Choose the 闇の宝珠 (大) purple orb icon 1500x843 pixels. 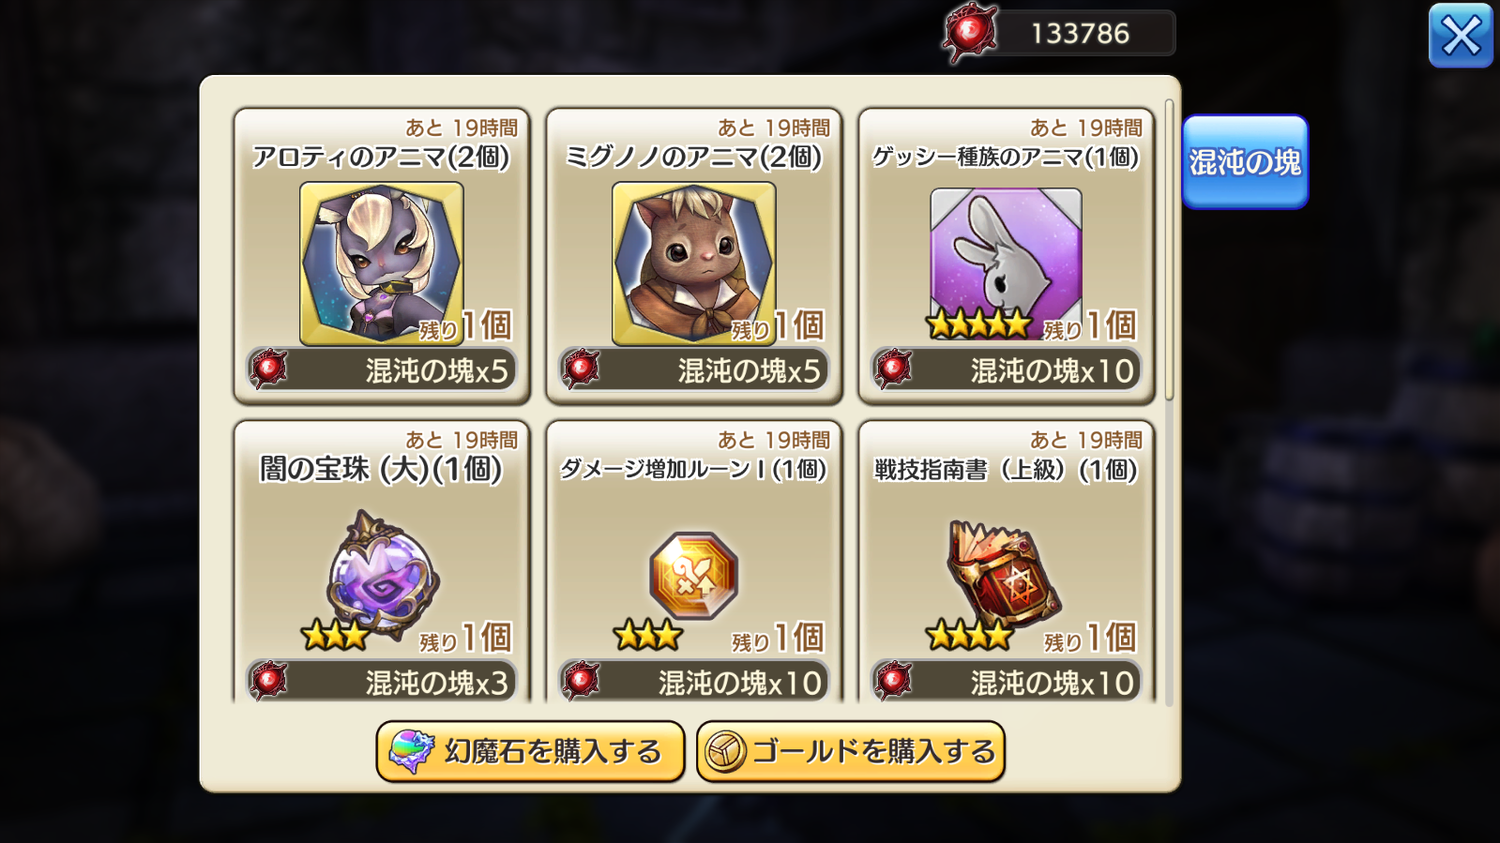click(382, 574)
